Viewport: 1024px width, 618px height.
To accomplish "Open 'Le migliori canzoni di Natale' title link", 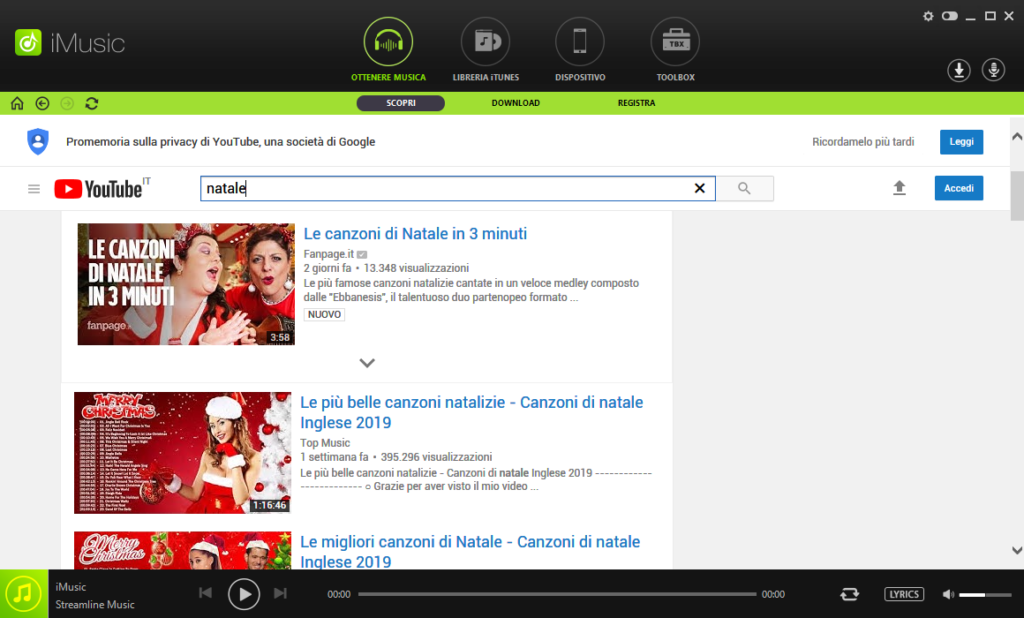I will 470,551.
